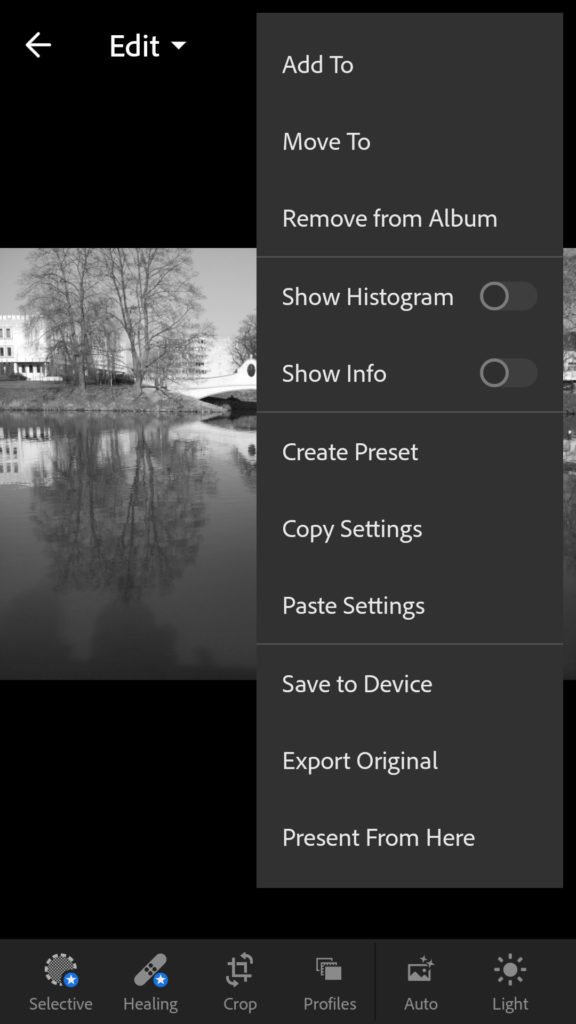Open the Light adjustments panel
This screenshot has width=576, height=1024.
click(x=510, y=982)
